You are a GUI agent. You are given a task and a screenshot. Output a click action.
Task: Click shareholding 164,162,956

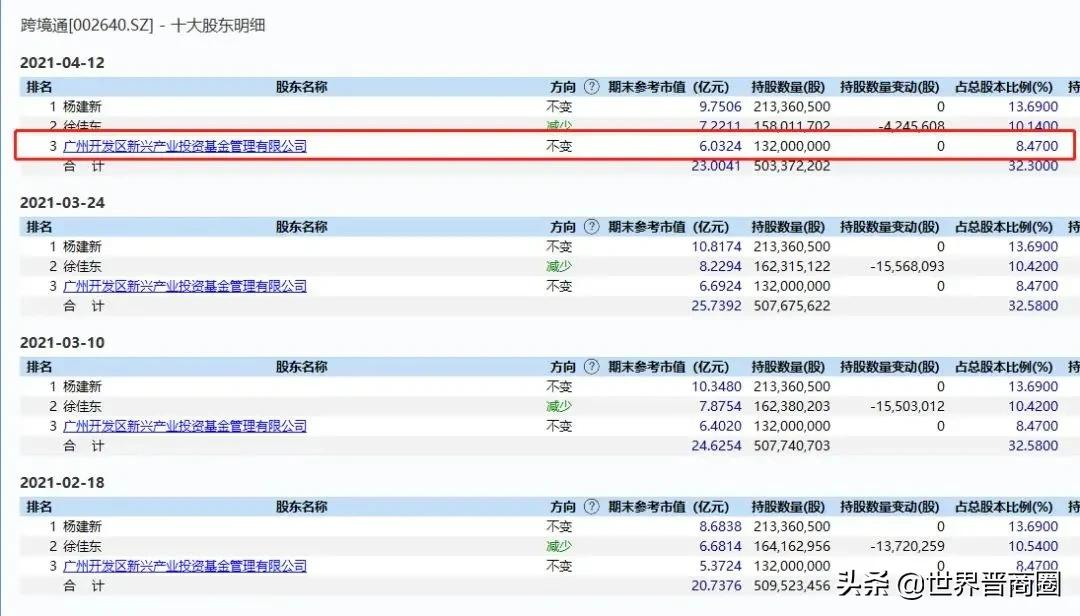point(791,546)
